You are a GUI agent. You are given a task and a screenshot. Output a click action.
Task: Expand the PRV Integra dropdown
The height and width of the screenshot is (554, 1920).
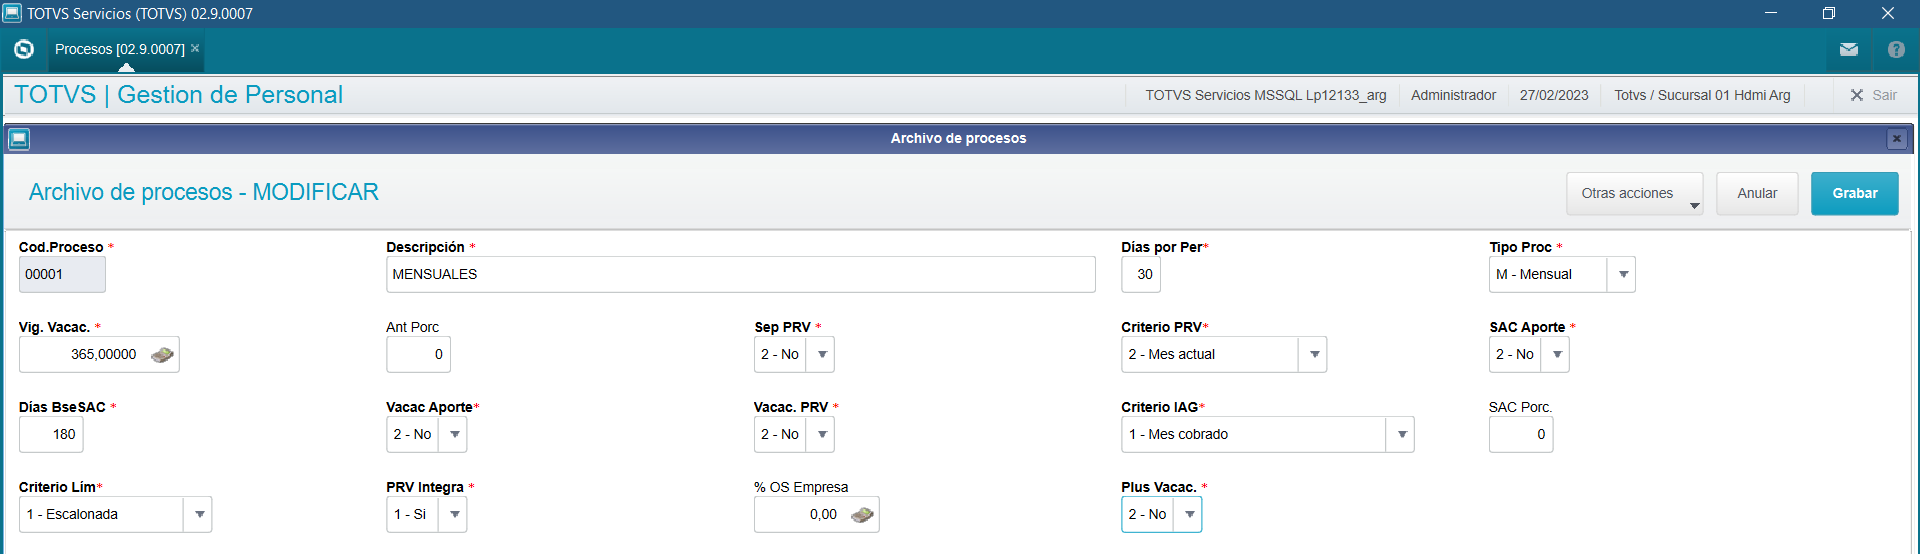(454, 514)
